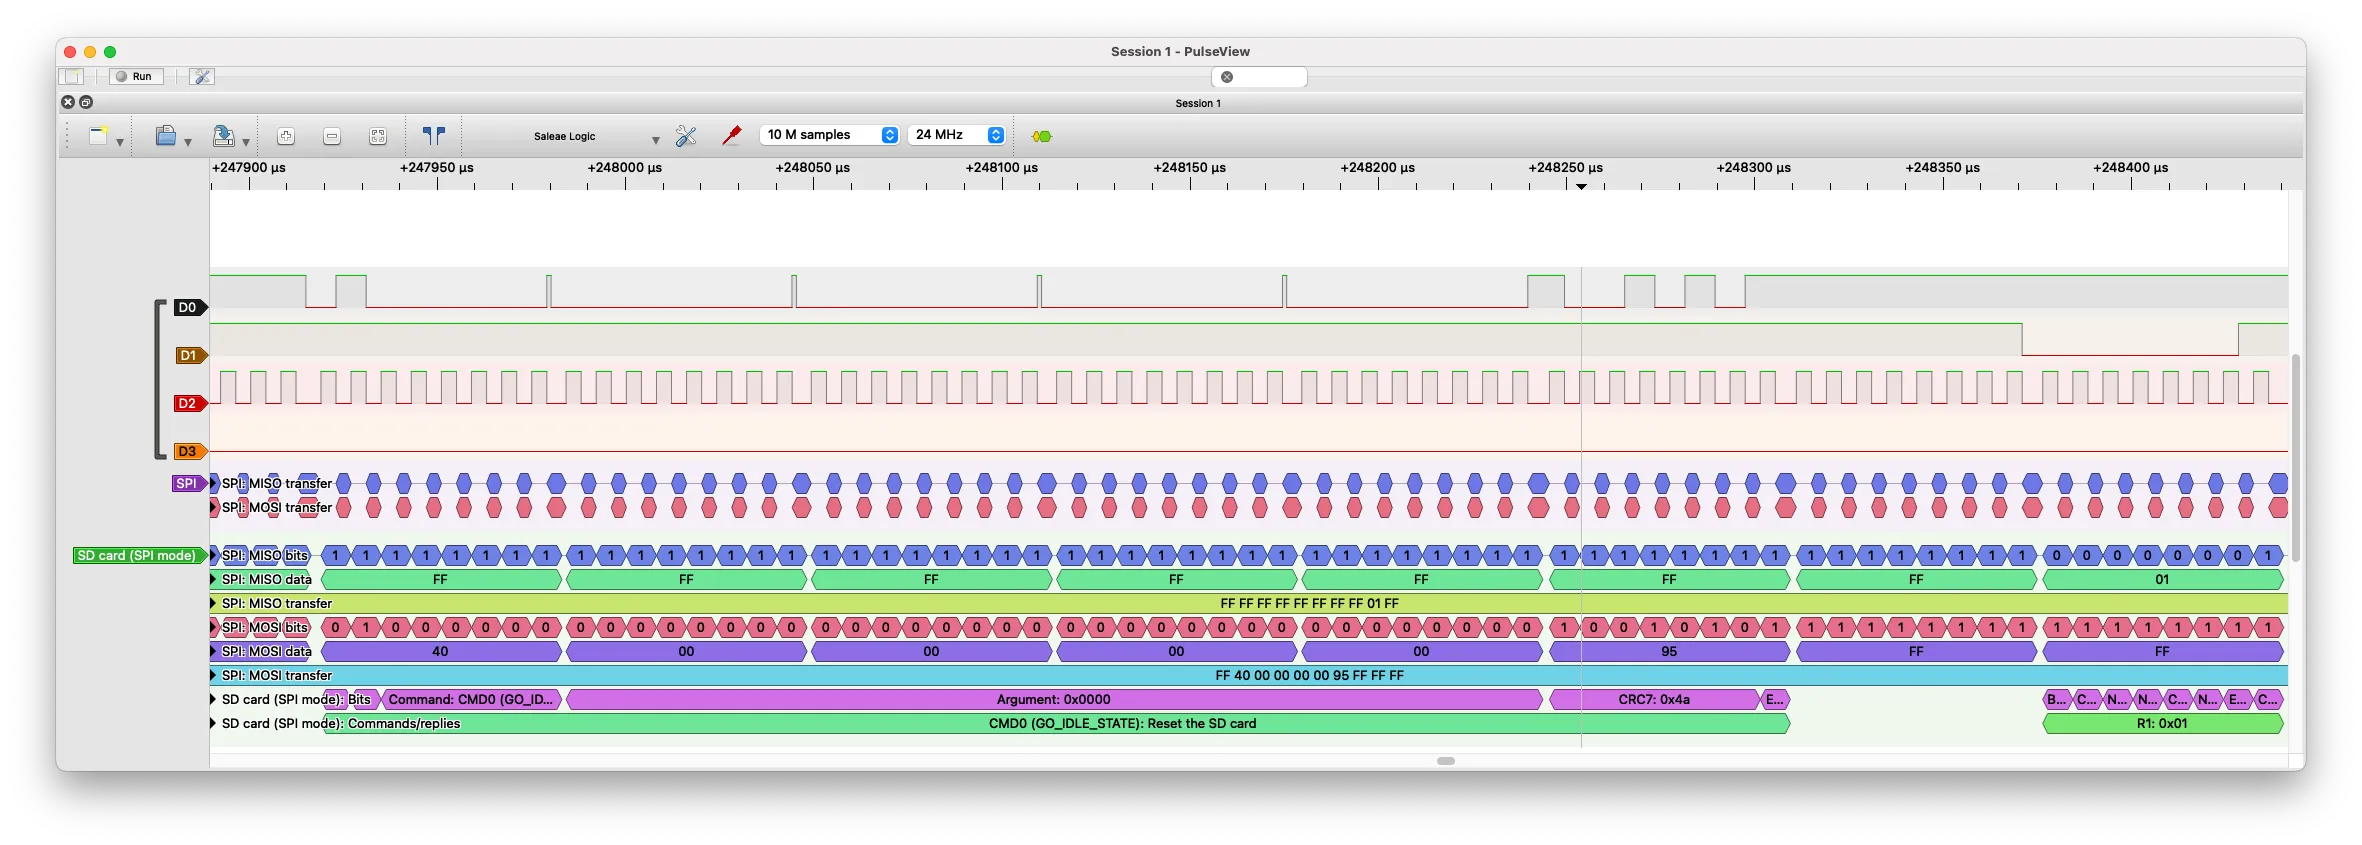Zoom out of the trace view

(x=332, y=136)
